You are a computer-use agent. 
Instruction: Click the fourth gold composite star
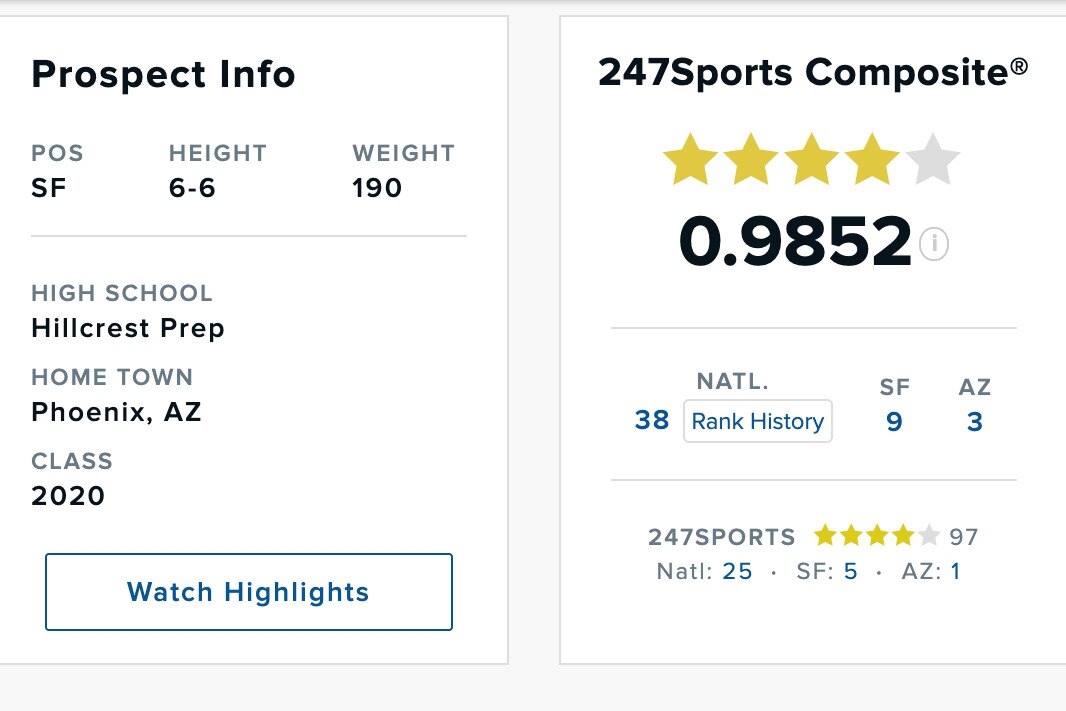pos(873,162)
